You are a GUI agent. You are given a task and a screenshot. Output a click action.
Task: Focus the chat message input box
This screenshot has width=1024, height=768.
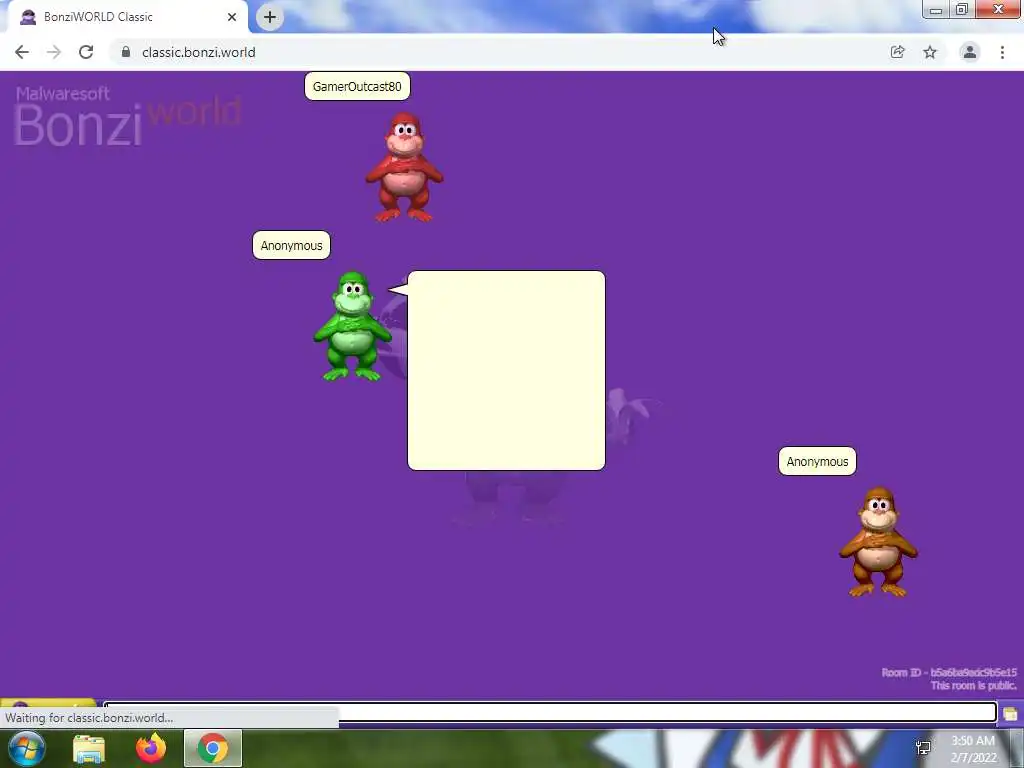550,712
